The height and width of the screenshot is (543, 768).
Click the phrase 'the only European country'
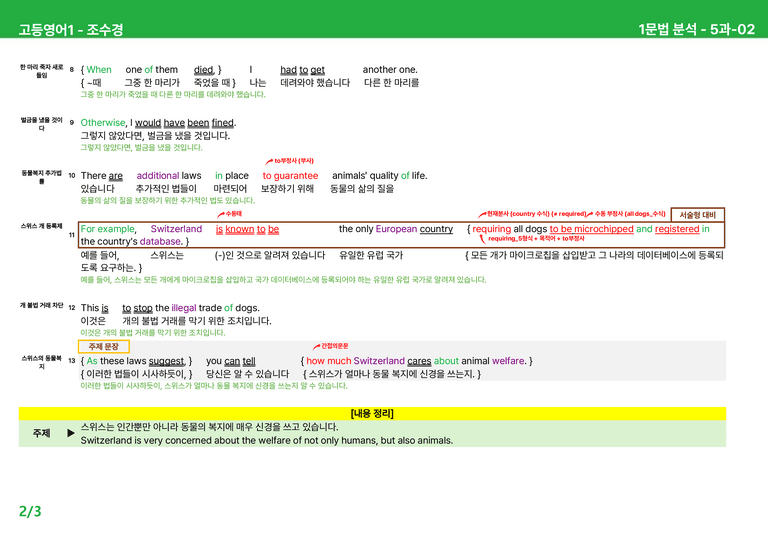pos(396,229)
